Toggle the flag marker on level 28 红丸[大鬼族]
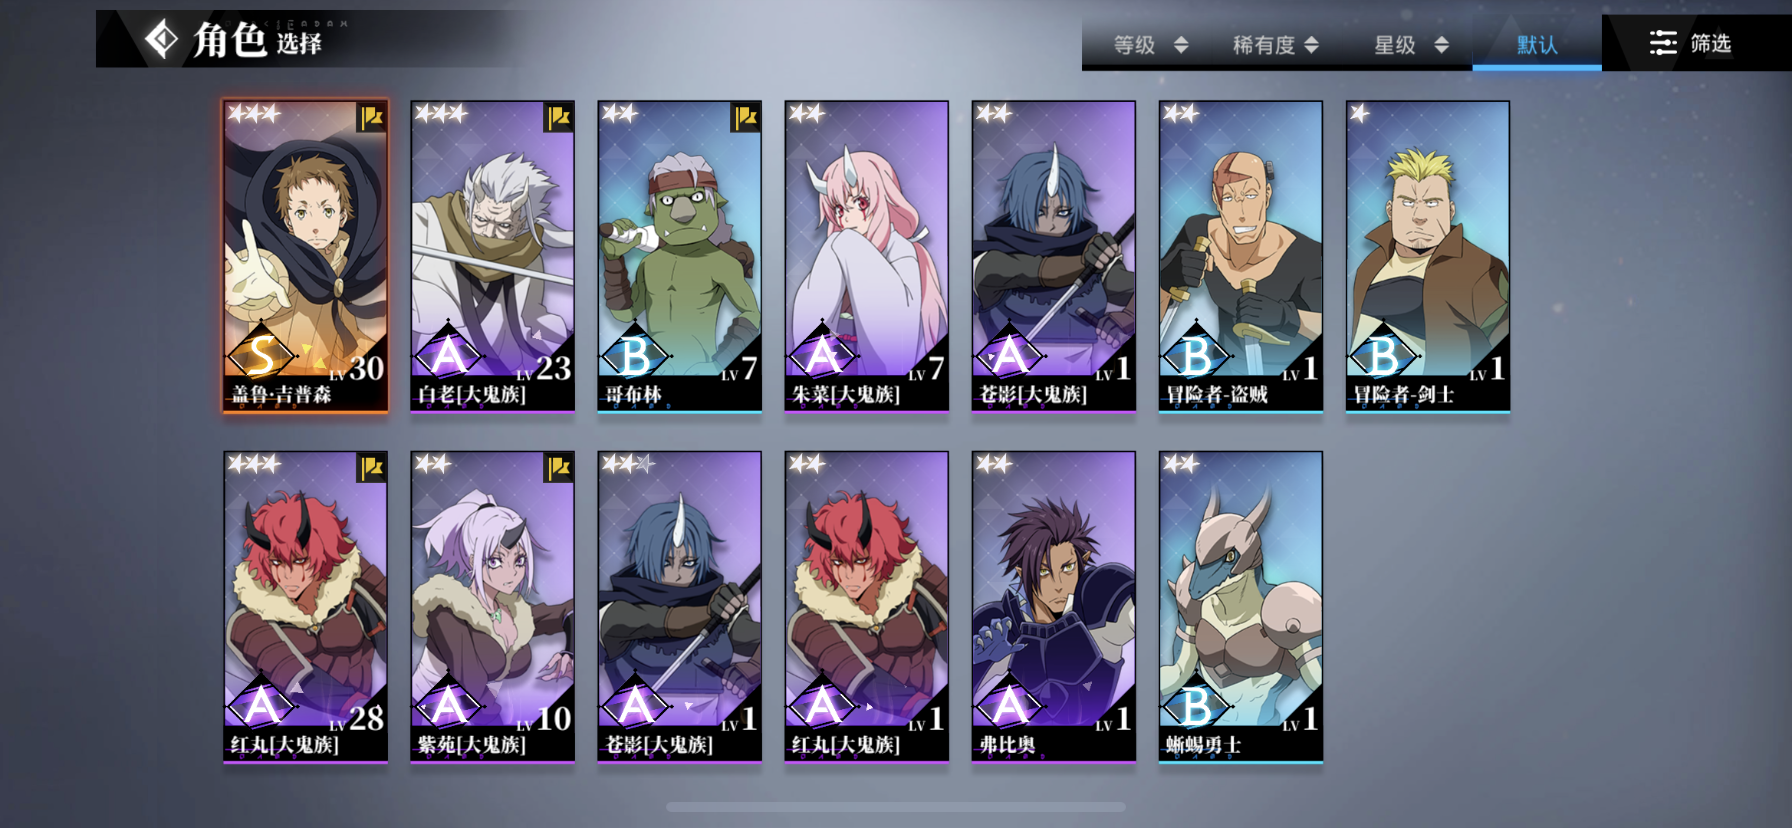This screenshot has height=828, width=1792. pos(372,468)
